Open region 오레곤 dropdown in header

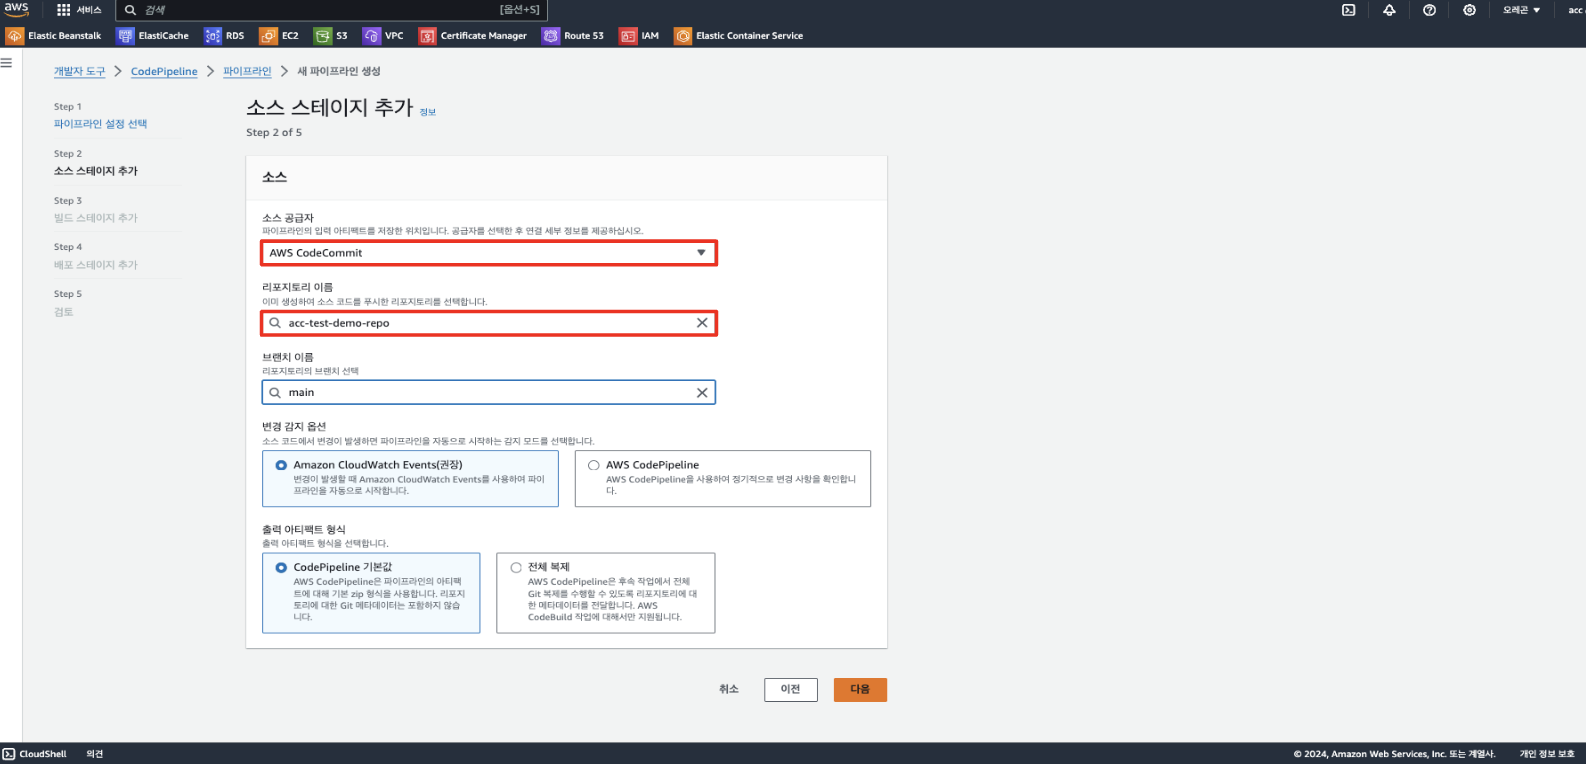(1521, 10)
